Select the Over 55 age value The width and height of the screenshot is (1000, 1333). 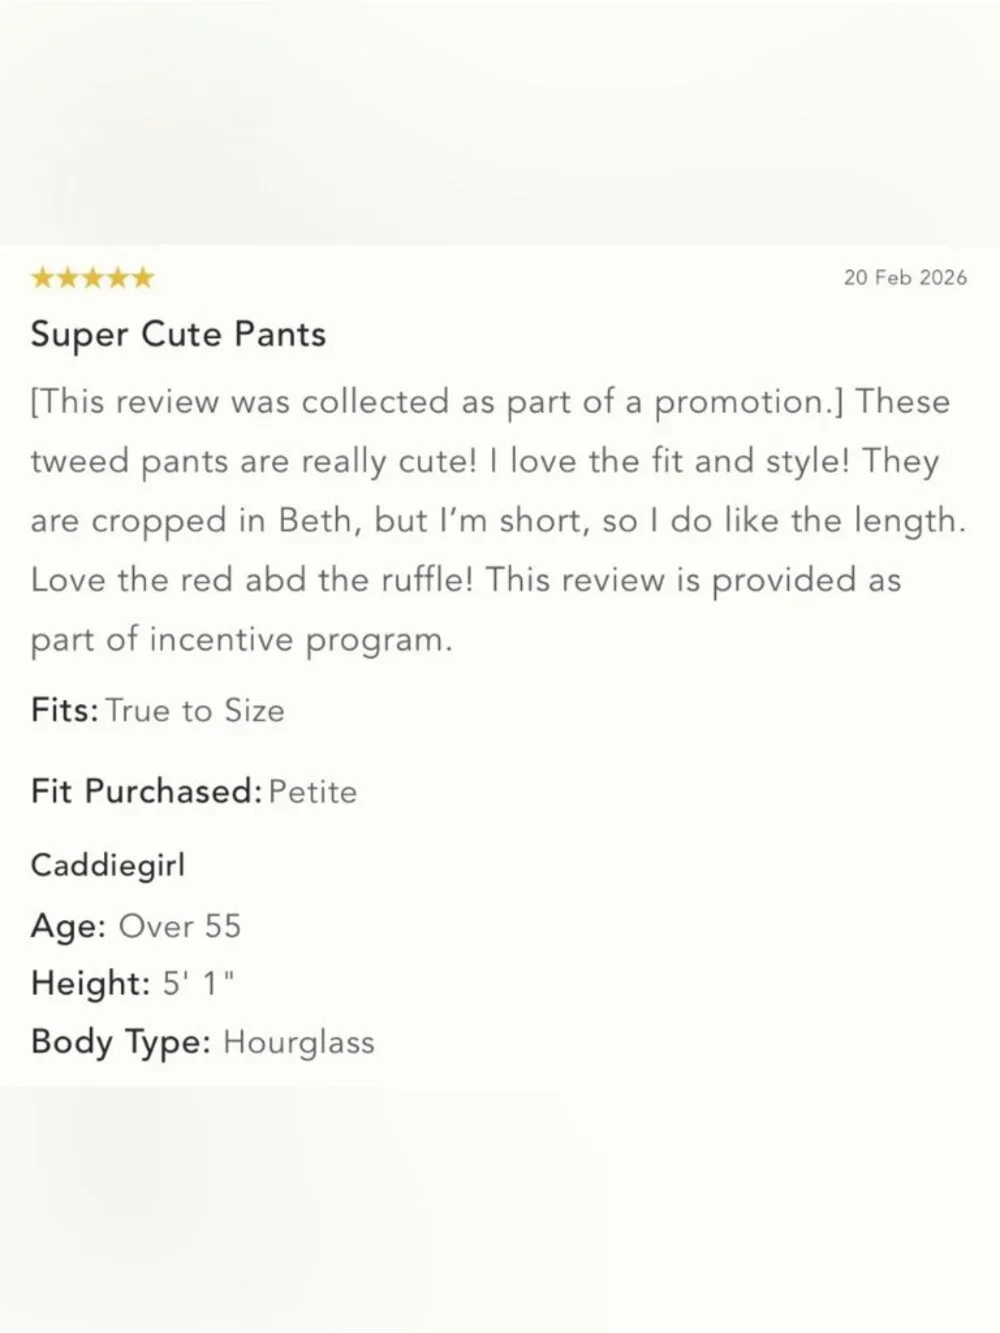point(180,926)
